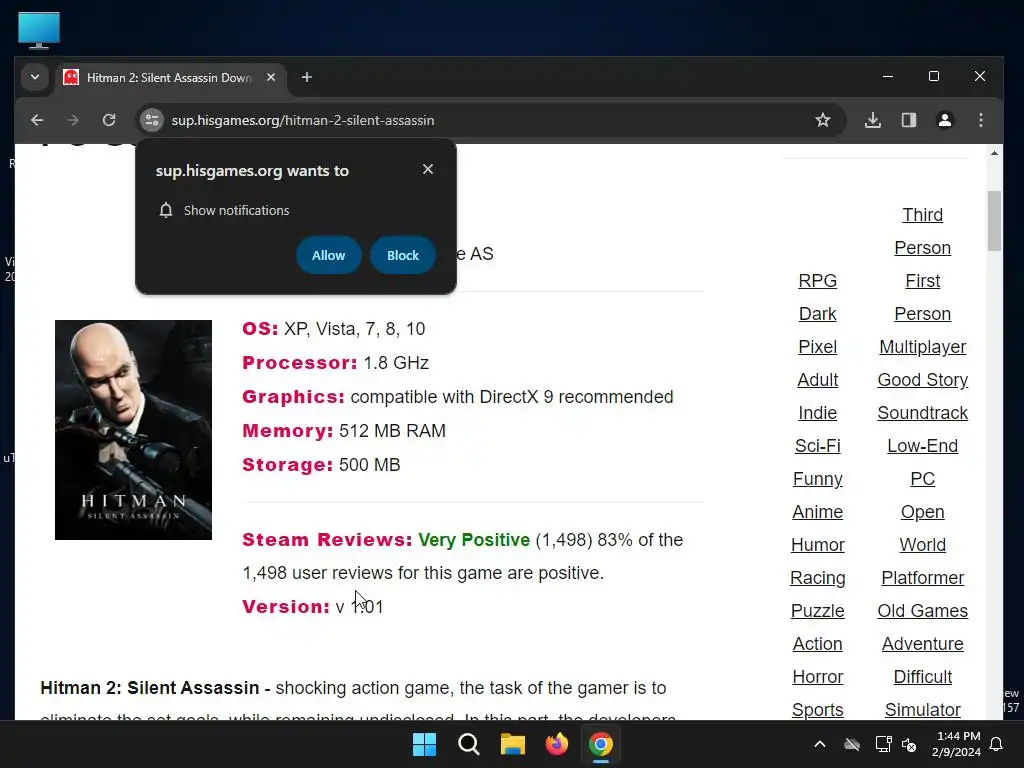The height and width of the screenshot is (768, 1024).
Task: Open the Platformer tag
Action: [922, 578]
